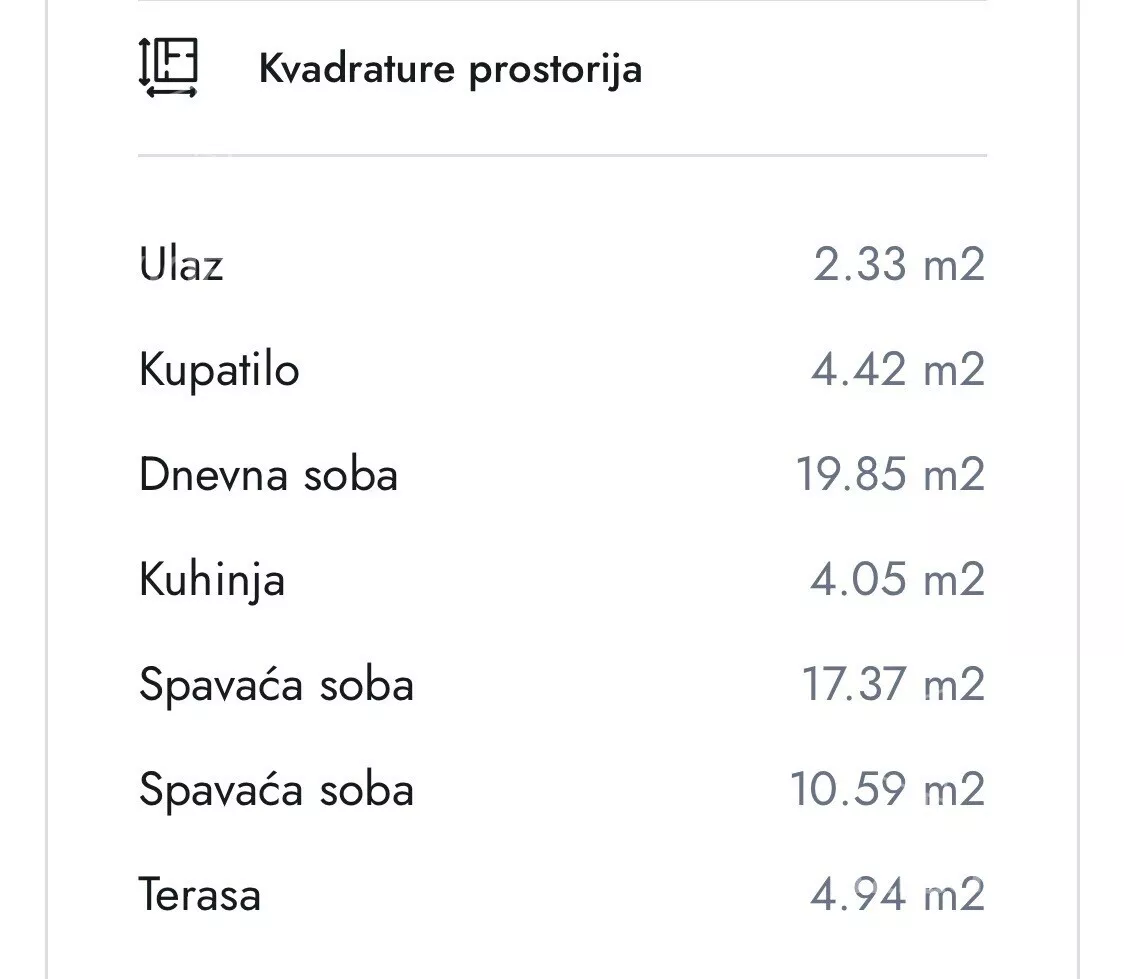
Task: Click the 4.05 m2 value for Kuhinja
Action: click(x=898, y=579)
